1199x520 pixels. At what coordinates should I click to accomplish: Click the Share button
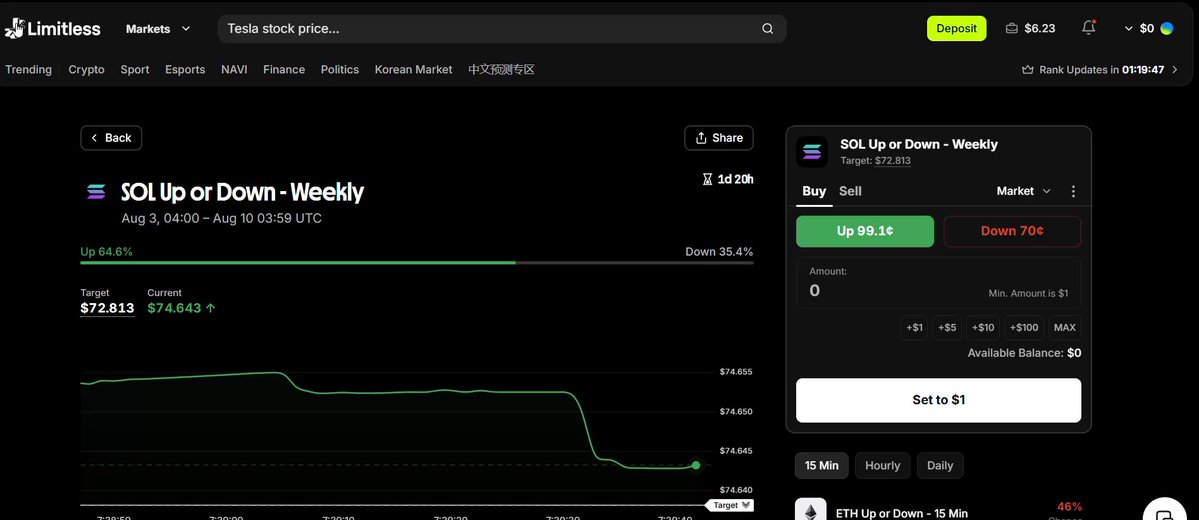[x=719, y=138]
